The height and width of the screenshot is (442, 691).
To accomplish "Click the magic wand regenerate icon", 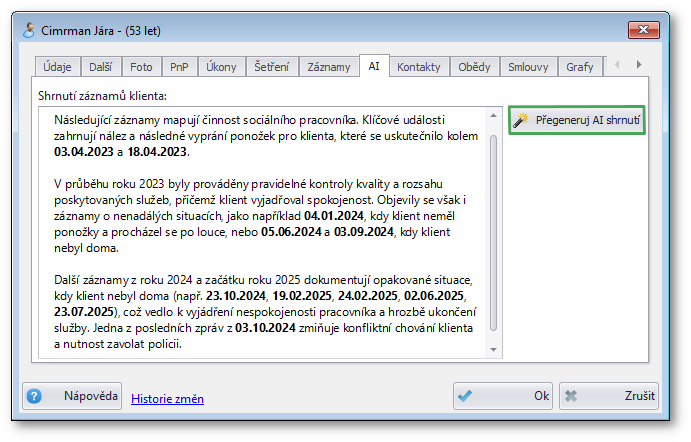I will (x=520, y=121).
